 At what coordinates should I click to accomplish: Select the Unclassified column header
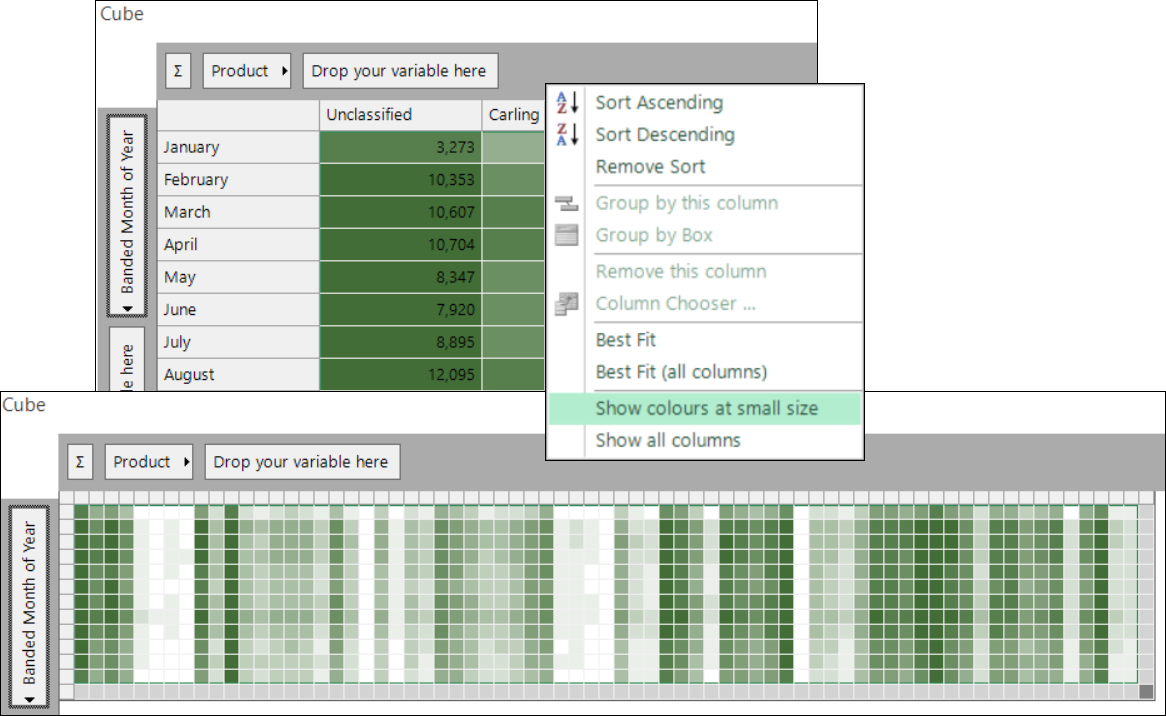(401, 115)
